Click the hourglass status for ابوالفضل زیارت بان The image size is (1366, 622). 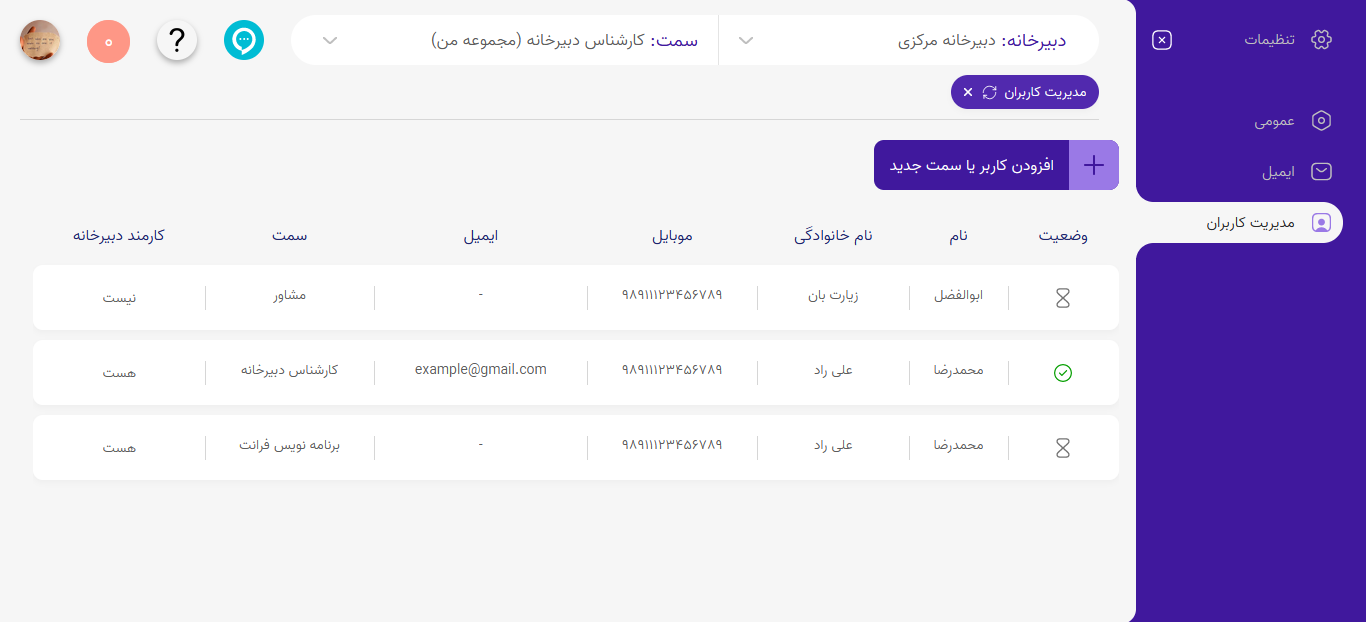[1063, 297]
